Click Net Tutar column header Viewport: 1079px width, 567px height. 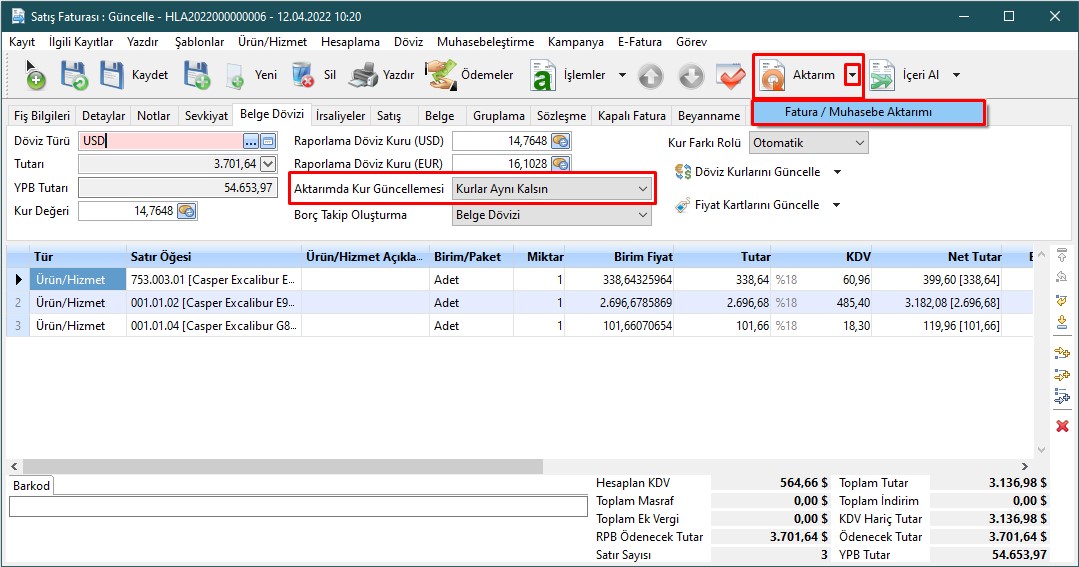coord(937,257)
